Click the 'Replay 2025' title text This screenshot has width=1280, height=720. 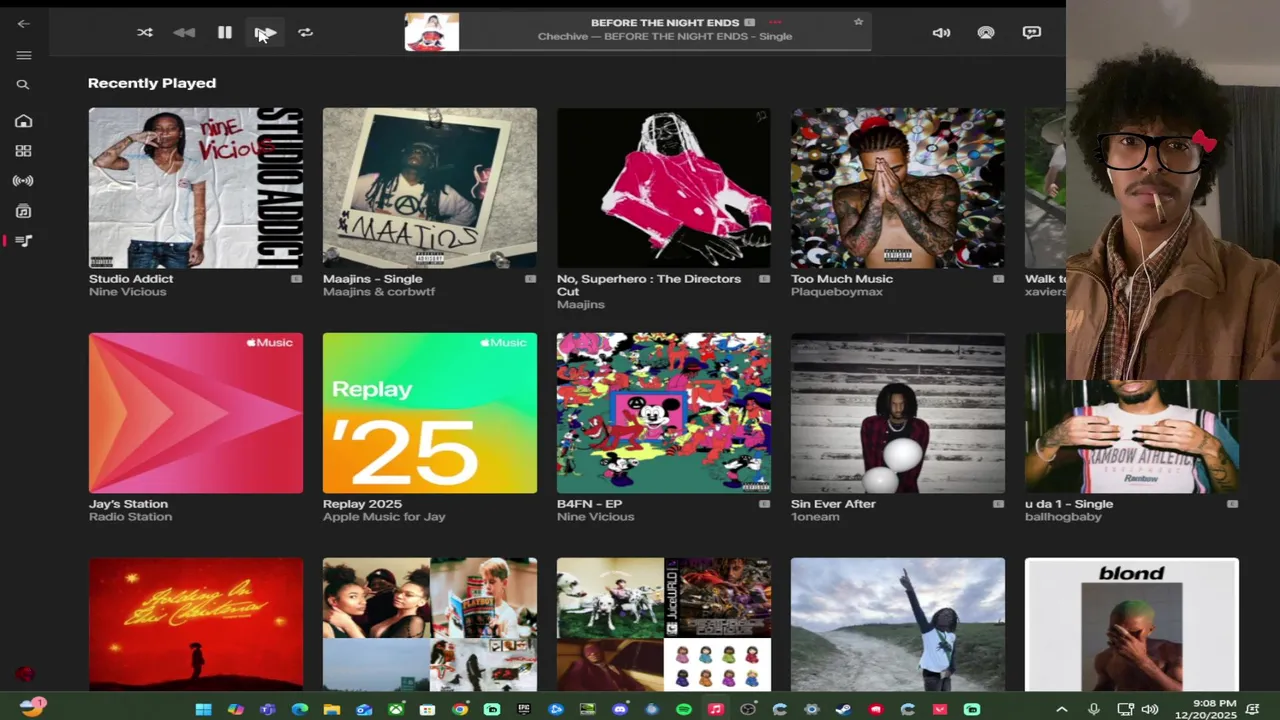[x=362, y=504]
